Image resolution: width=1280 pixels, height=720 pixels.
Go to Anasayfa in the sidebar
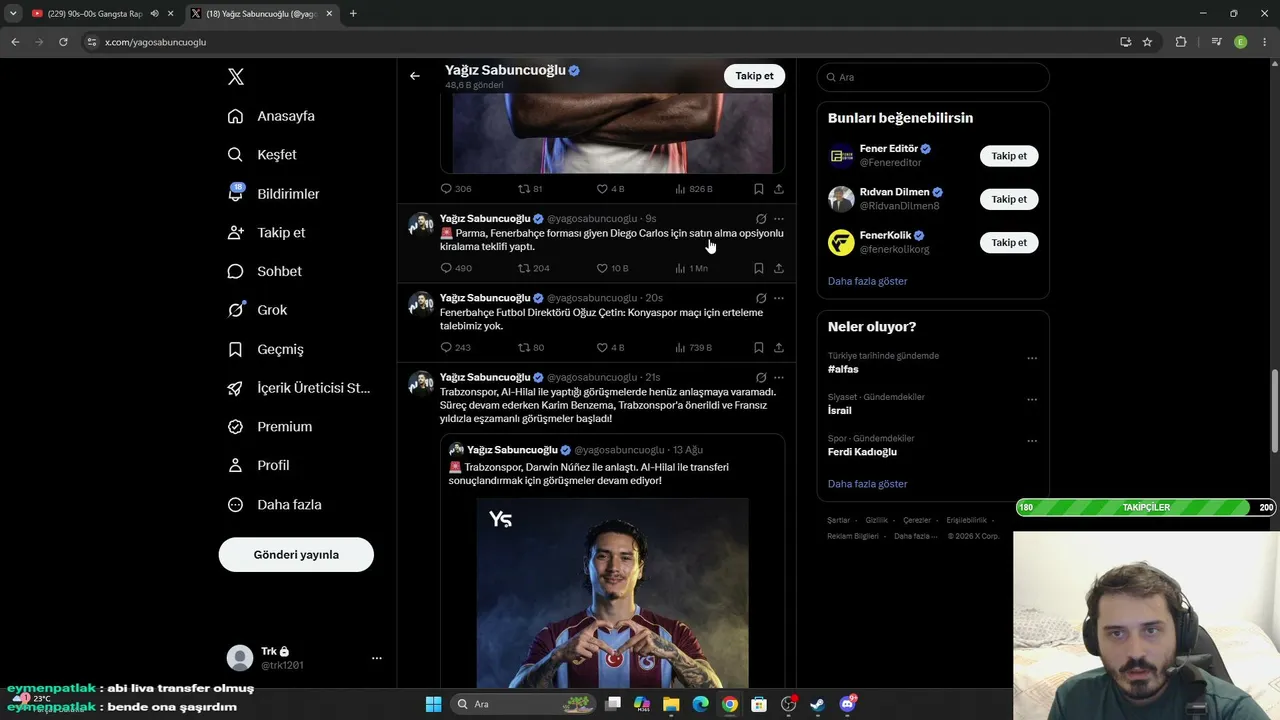coord(271,116)
